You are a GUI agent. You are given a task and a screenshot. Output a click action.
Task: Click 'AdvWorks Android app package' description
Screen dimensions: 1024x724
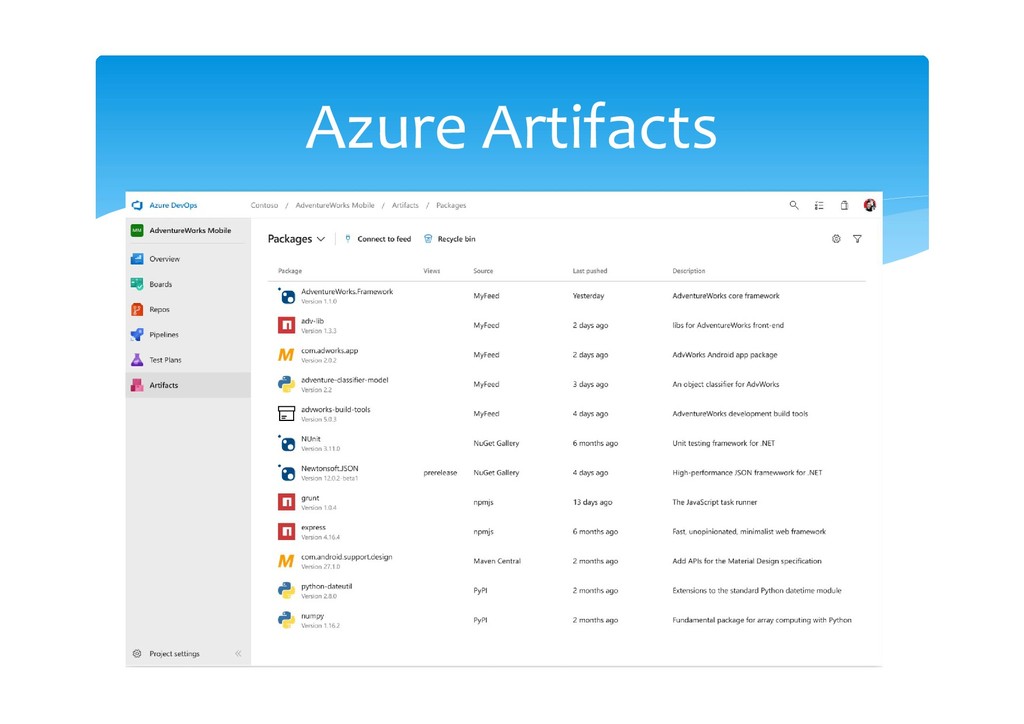[725, 355]
